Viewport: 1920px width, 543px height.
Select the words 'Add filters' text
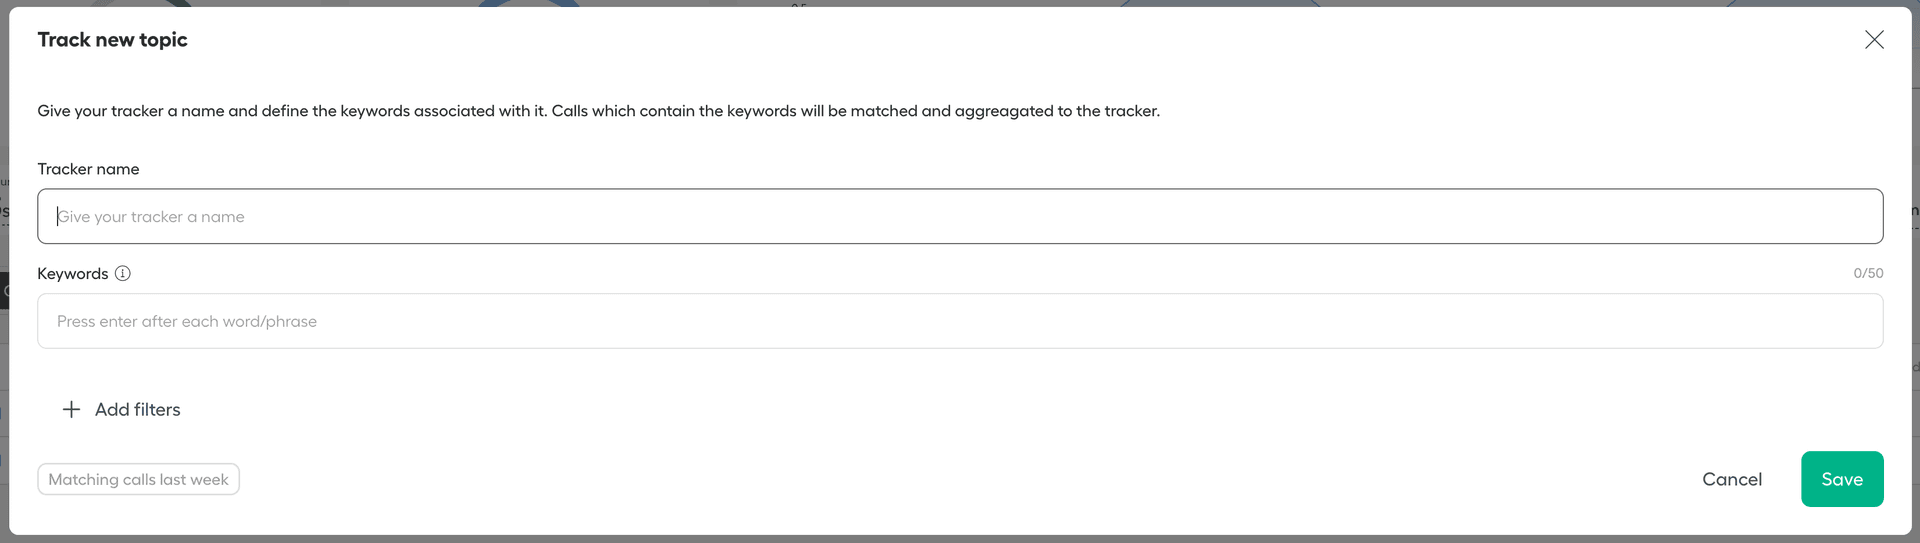point(138,409)
